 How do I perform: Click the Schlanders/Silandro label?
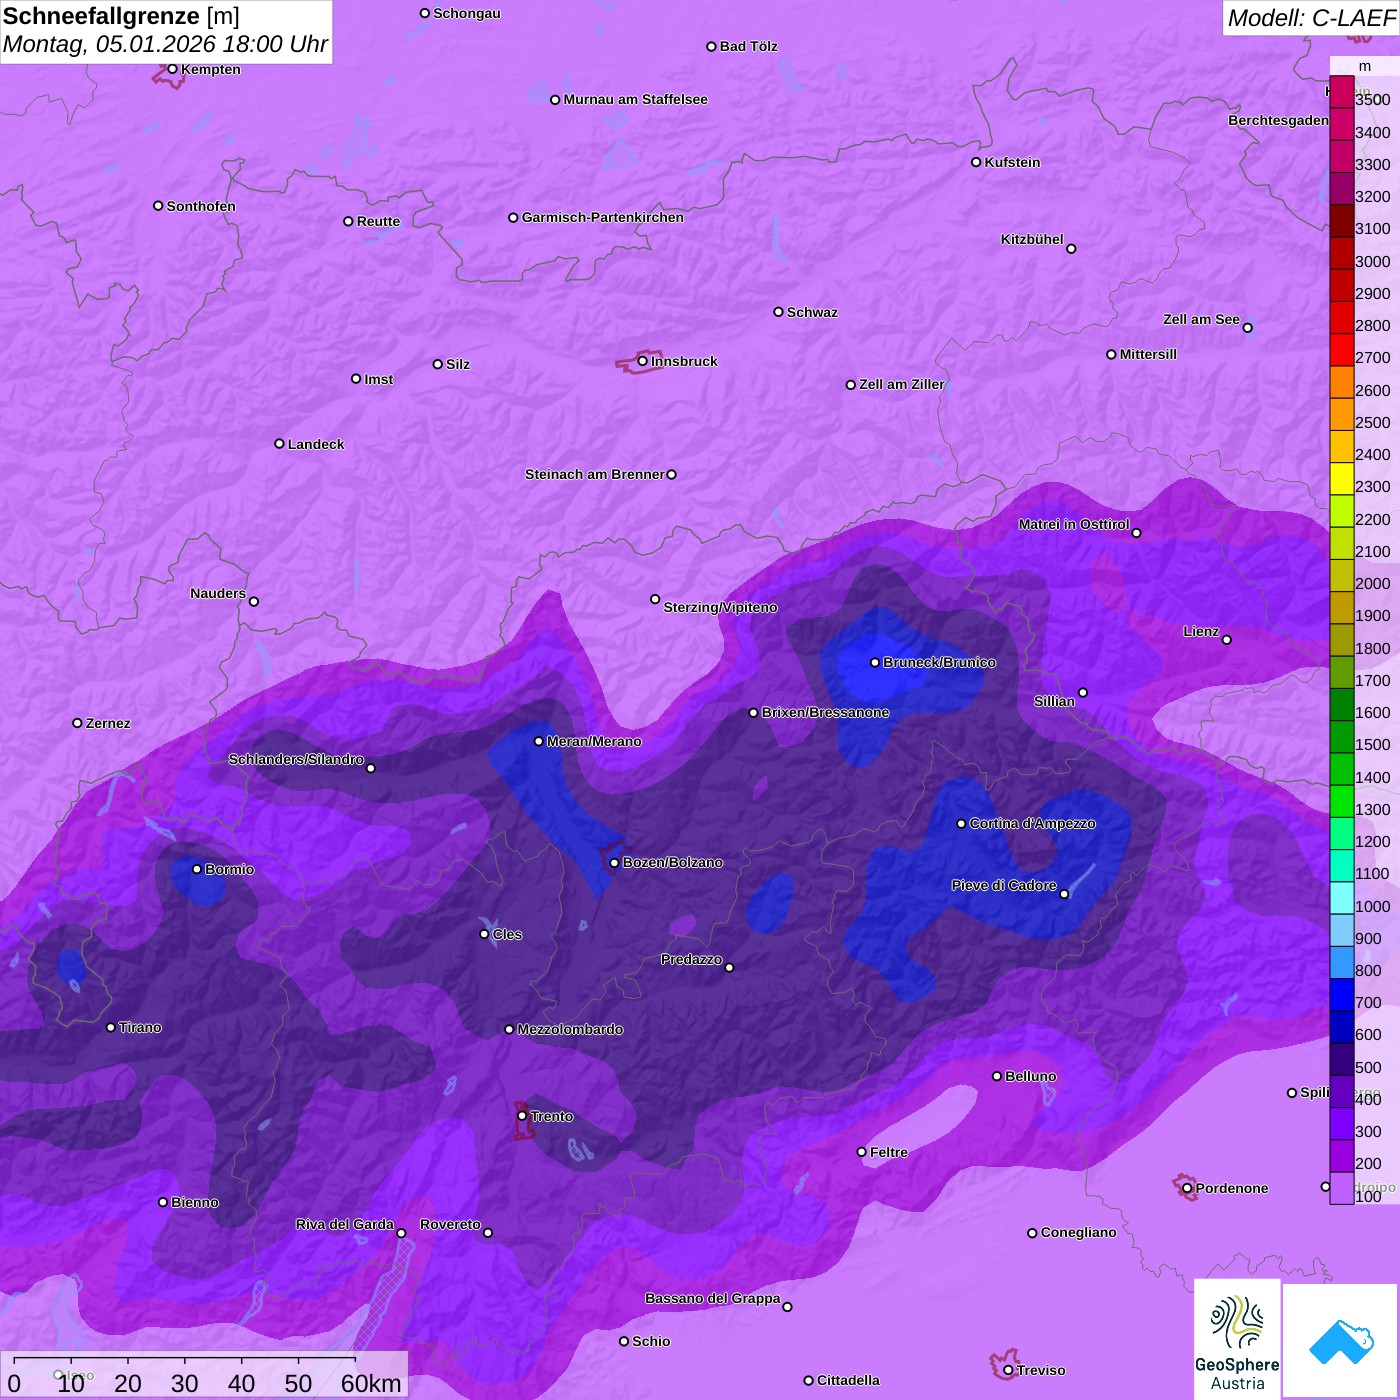click(297, 759)
